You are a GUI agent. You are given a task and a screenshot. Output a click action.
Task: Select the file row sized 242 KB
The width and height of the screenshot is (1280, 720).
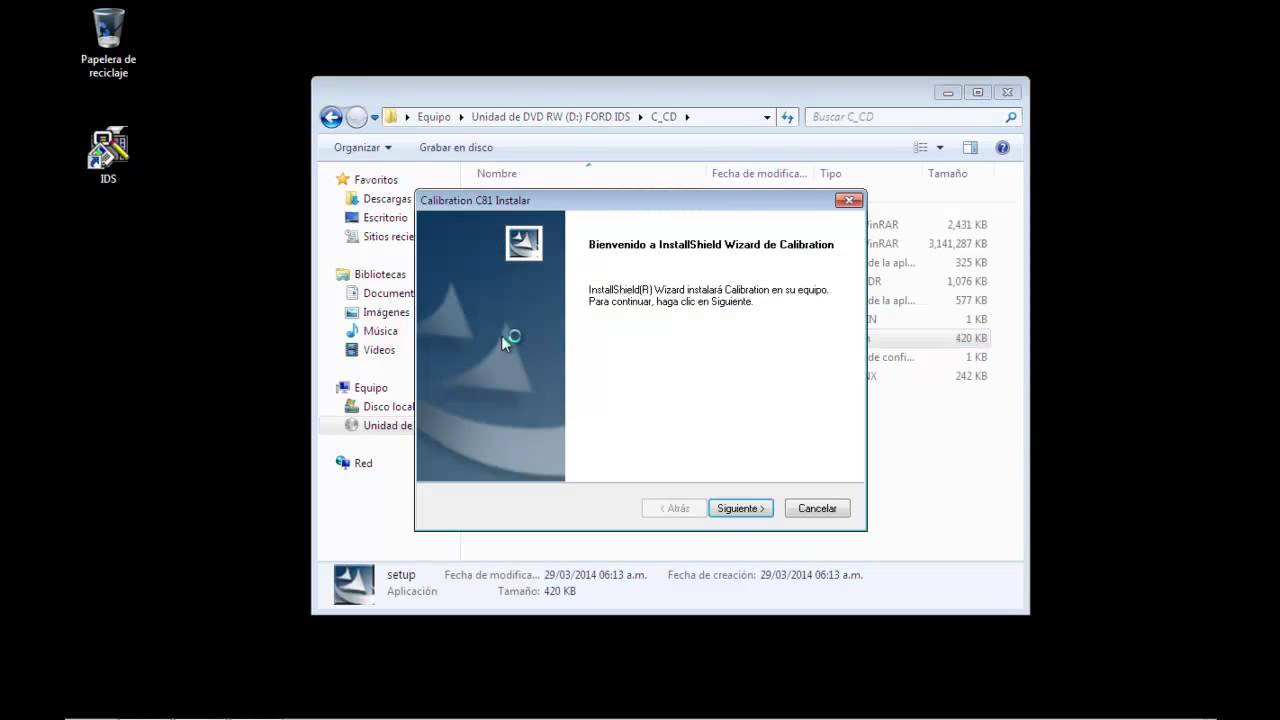click(927, 377)
